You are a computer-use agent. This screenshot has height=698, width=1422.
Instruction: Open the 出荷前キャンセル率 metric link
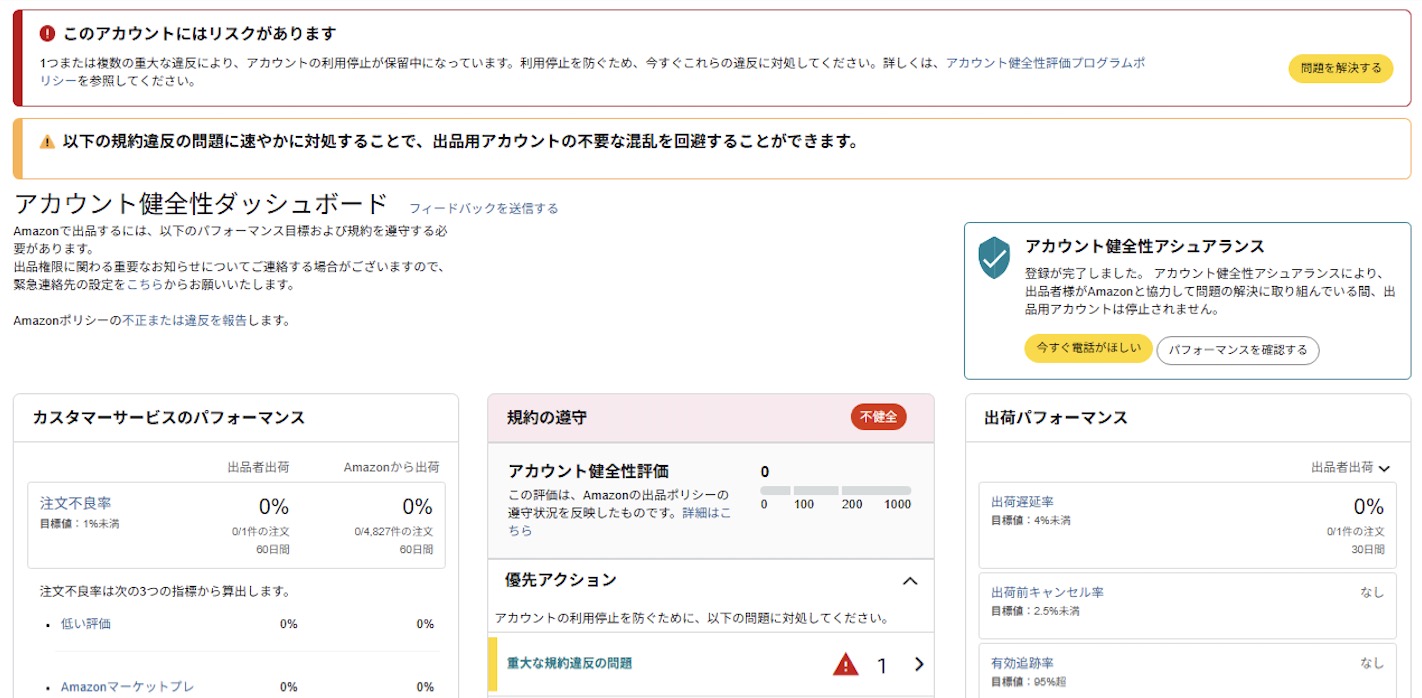point(1047,593)
